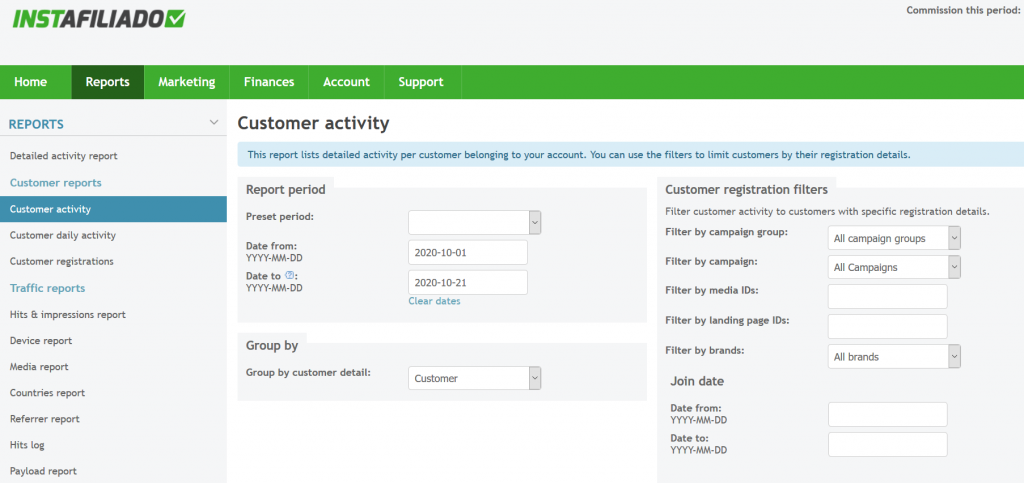Click the Clear dates link
The image size is (1024, 483).
point(434,301)
